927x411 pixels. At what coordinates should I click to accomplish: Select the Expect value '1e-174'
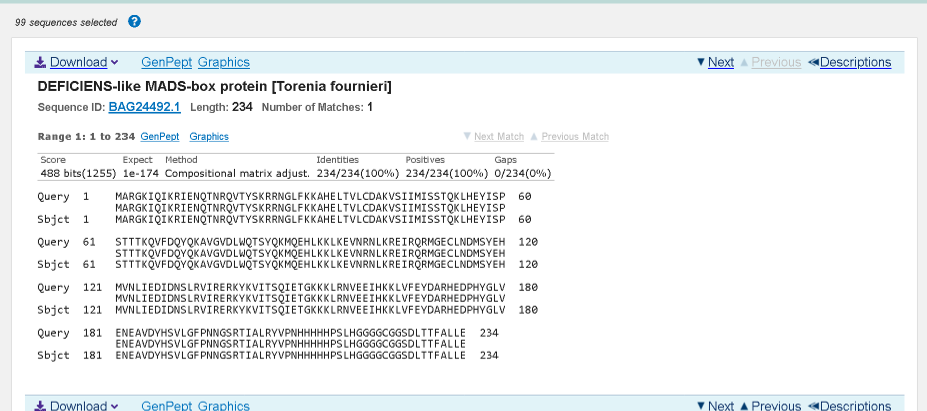(141, 174)
